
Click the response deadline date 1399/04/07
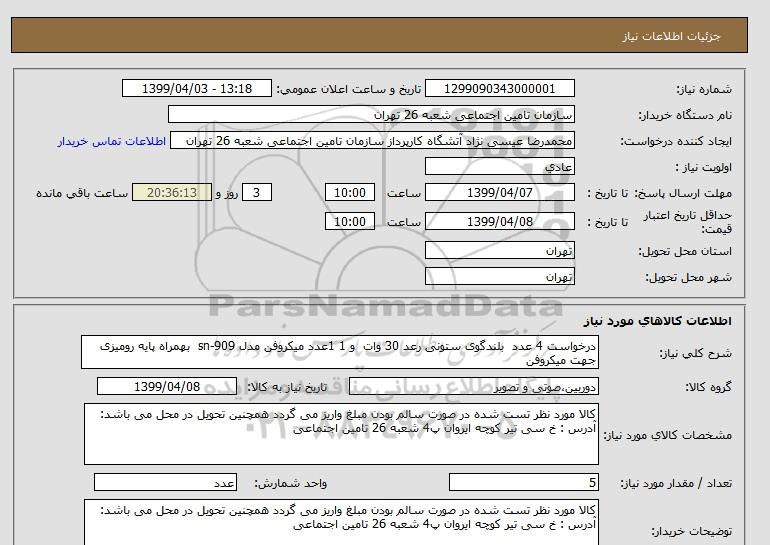pyautogui.click(x=499, y=192)
